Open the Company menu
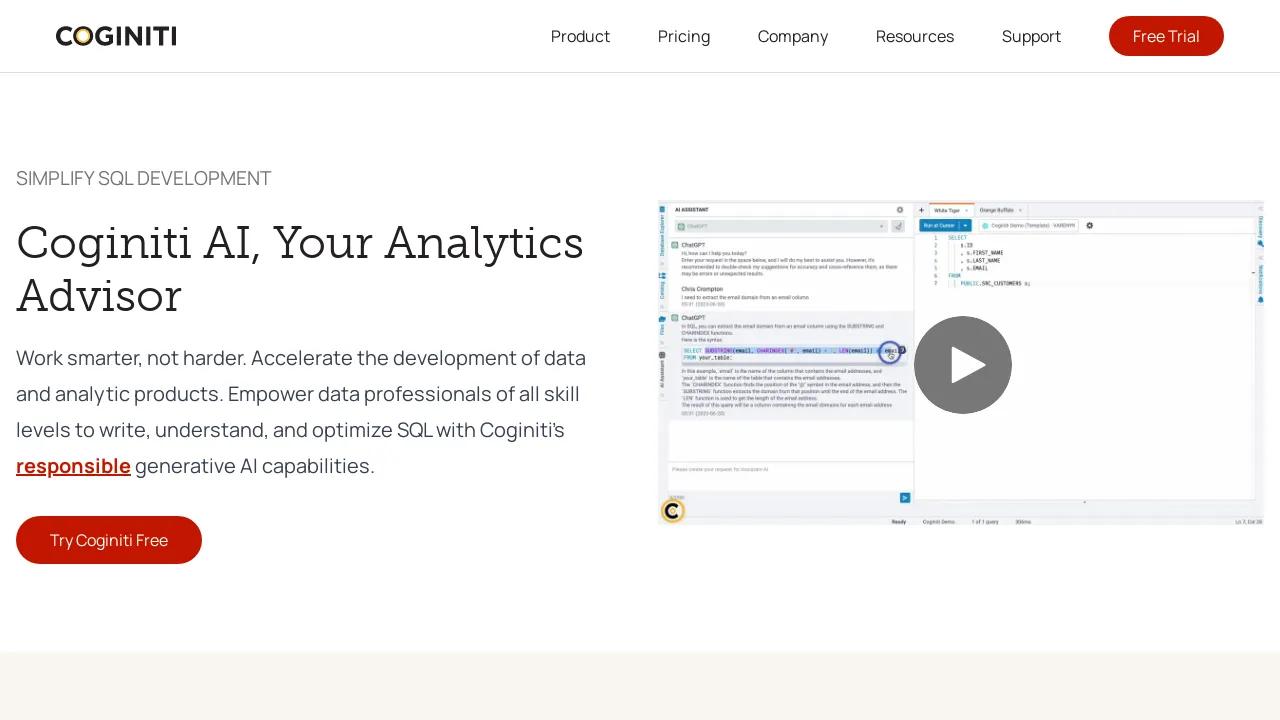This screenshot has width=1280, height=720. point(793,36)
